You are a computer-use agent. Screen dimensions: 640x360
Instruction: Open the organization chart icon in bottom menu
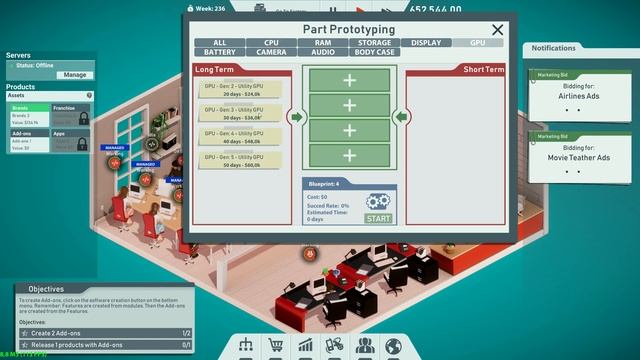pyautogui.click(x=245, y=345)
